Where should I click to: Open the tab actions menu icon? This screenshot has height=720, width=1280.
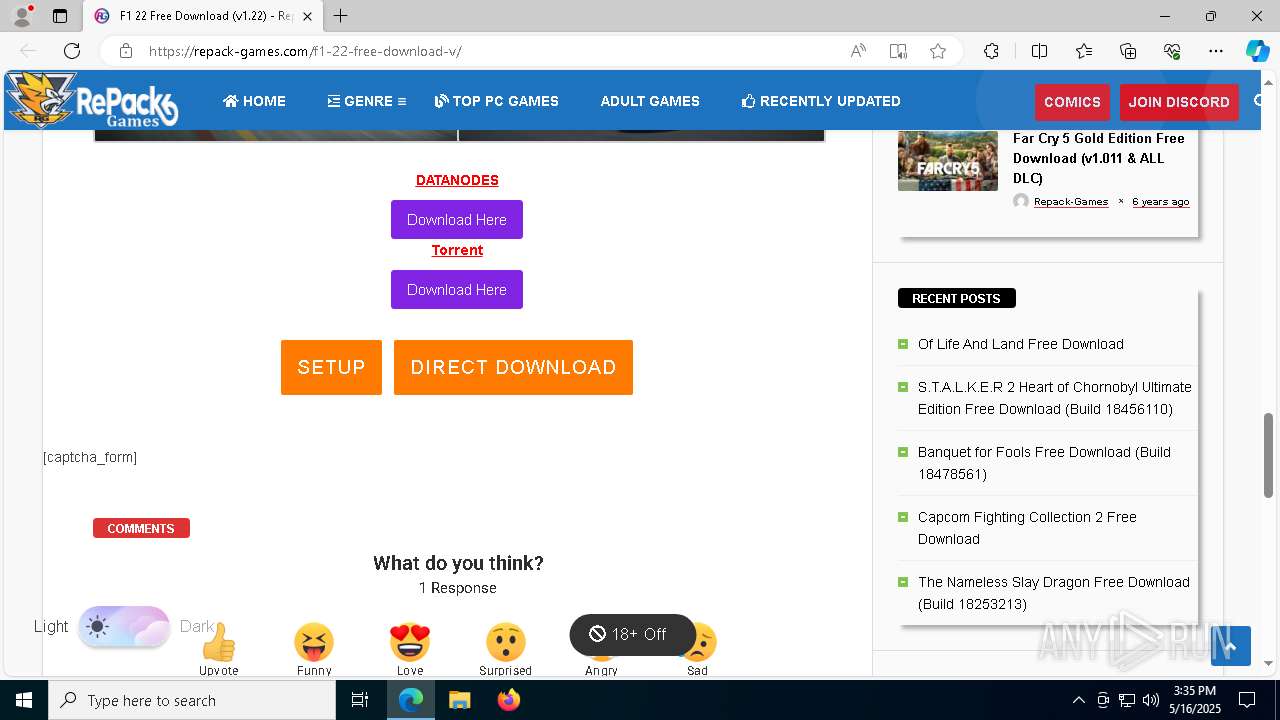(x=60, y=16)
